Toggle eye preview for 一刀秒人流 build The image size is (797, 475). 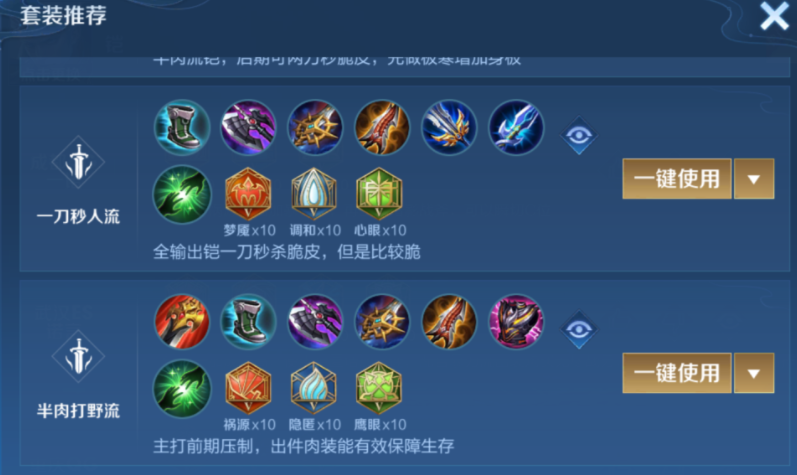pyautogui.click(x=578, y=135)
